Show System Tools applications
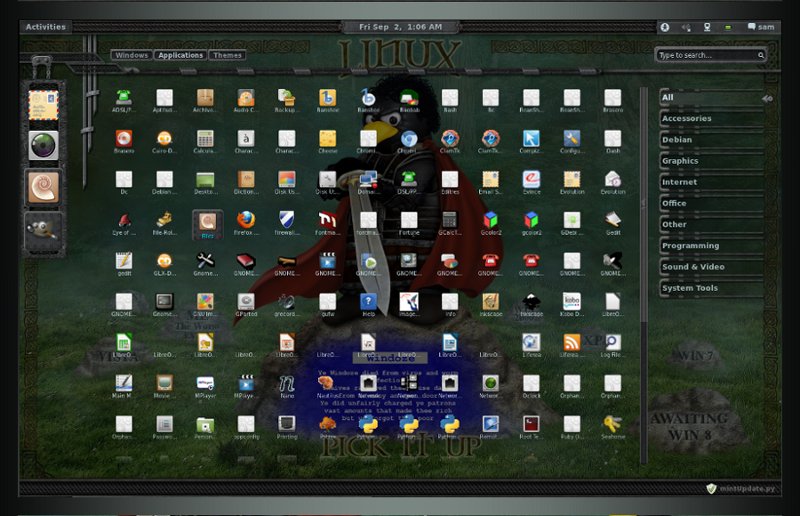The image size is (800, 516). coord(712,288)
